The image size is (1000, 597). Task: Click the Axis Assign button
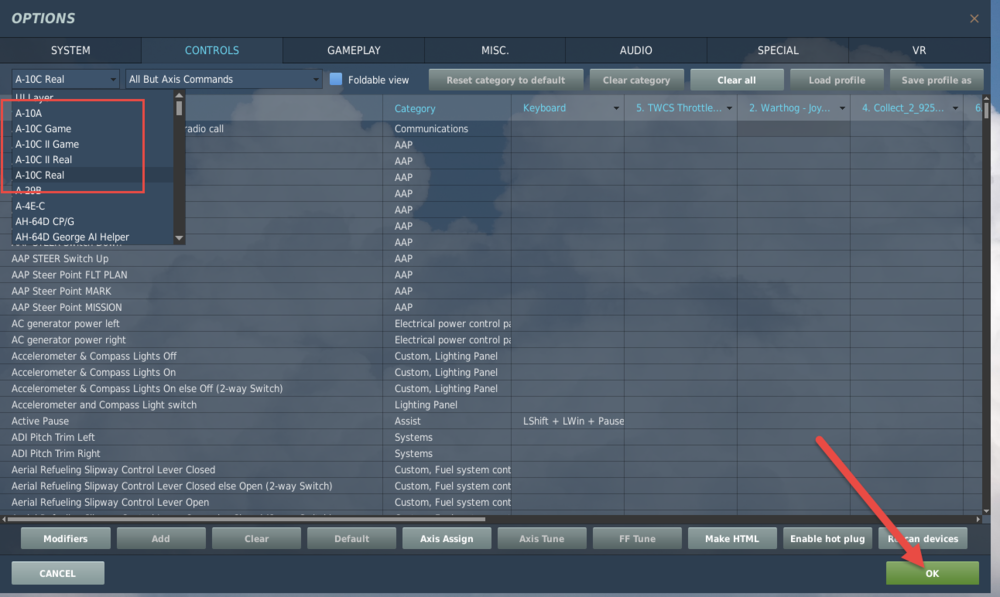point(446,538)
